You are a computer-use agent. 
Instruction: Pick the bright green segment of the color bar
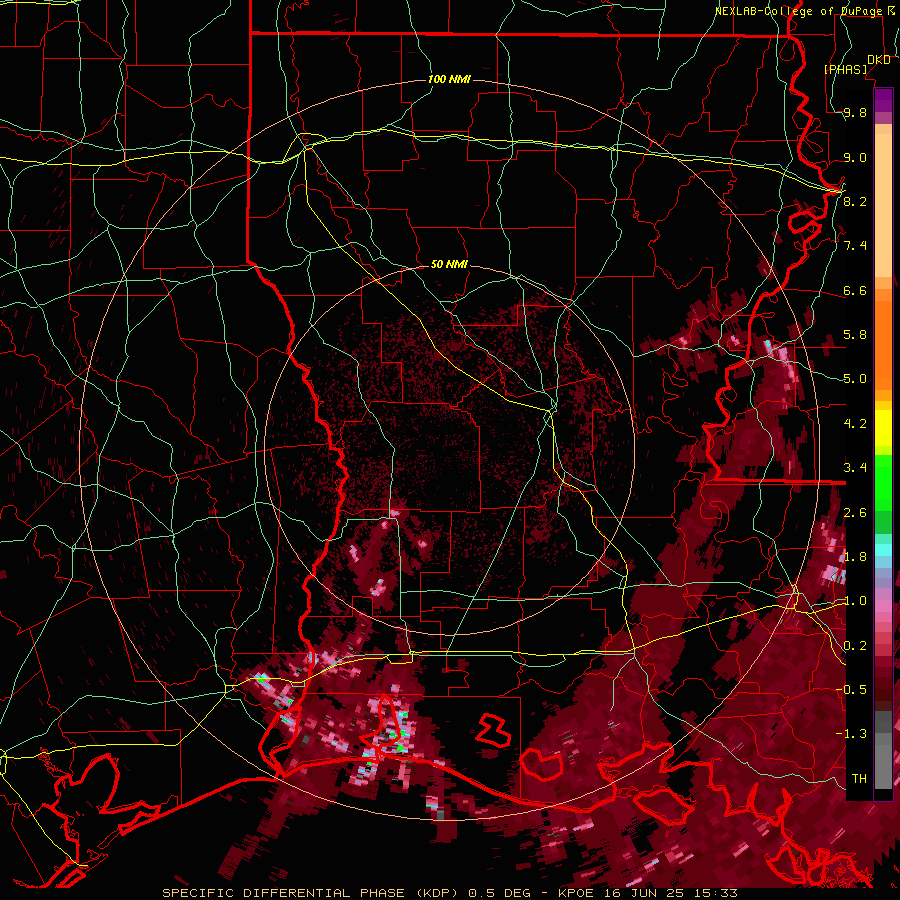883,481
